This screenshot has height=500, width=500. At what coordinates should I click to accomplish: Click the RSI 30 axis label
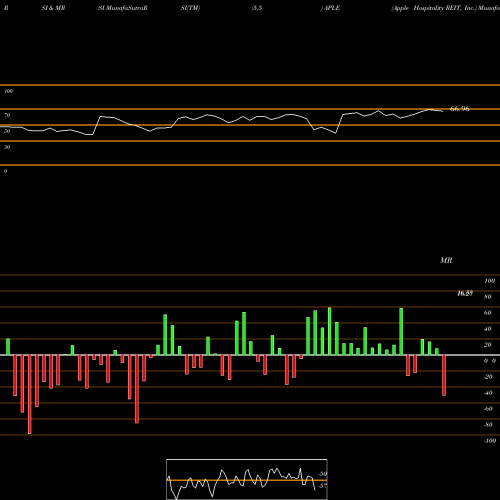(x=7, y=147)
